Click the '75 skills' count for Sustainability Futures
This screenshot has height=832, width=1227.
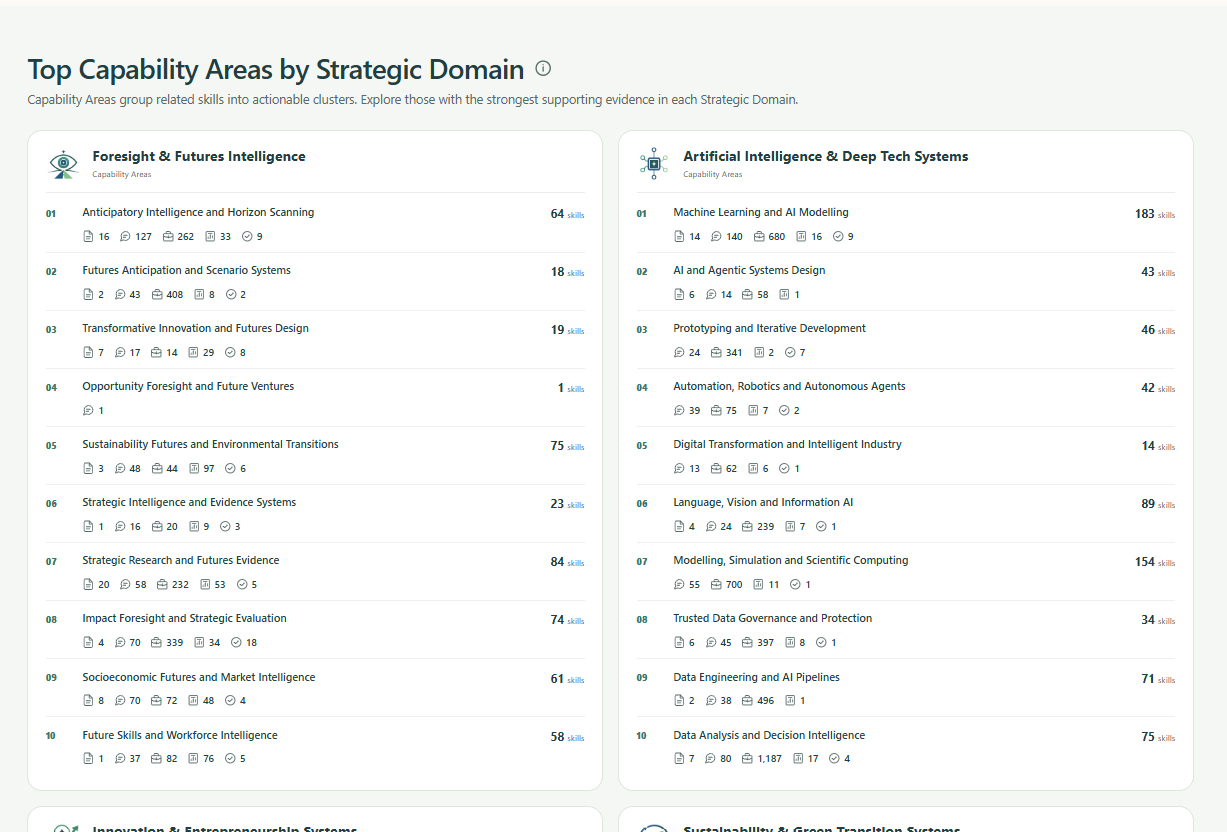(567, 446)
